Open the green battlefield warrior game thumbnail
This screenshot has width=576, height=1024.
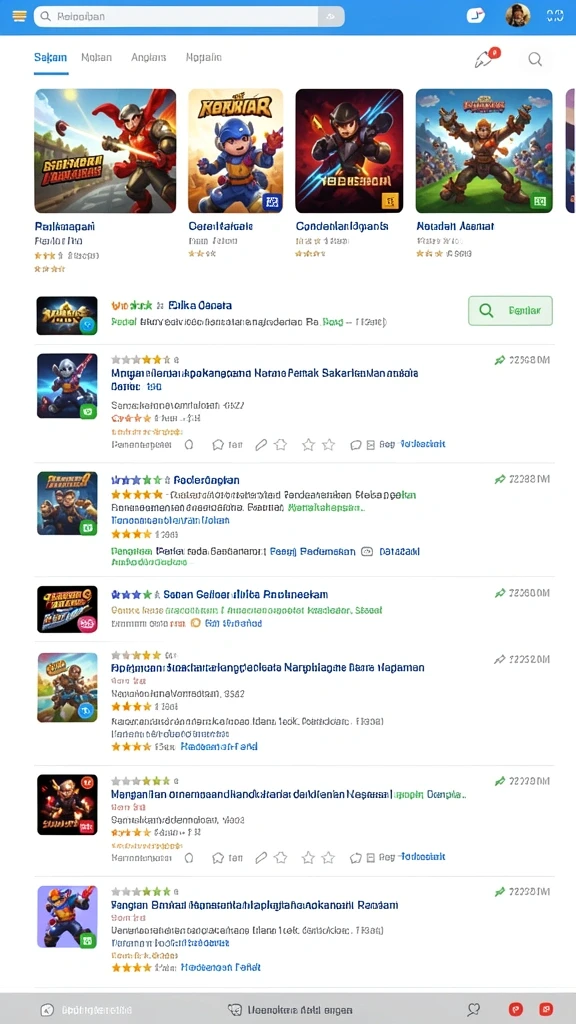[484, 151]
